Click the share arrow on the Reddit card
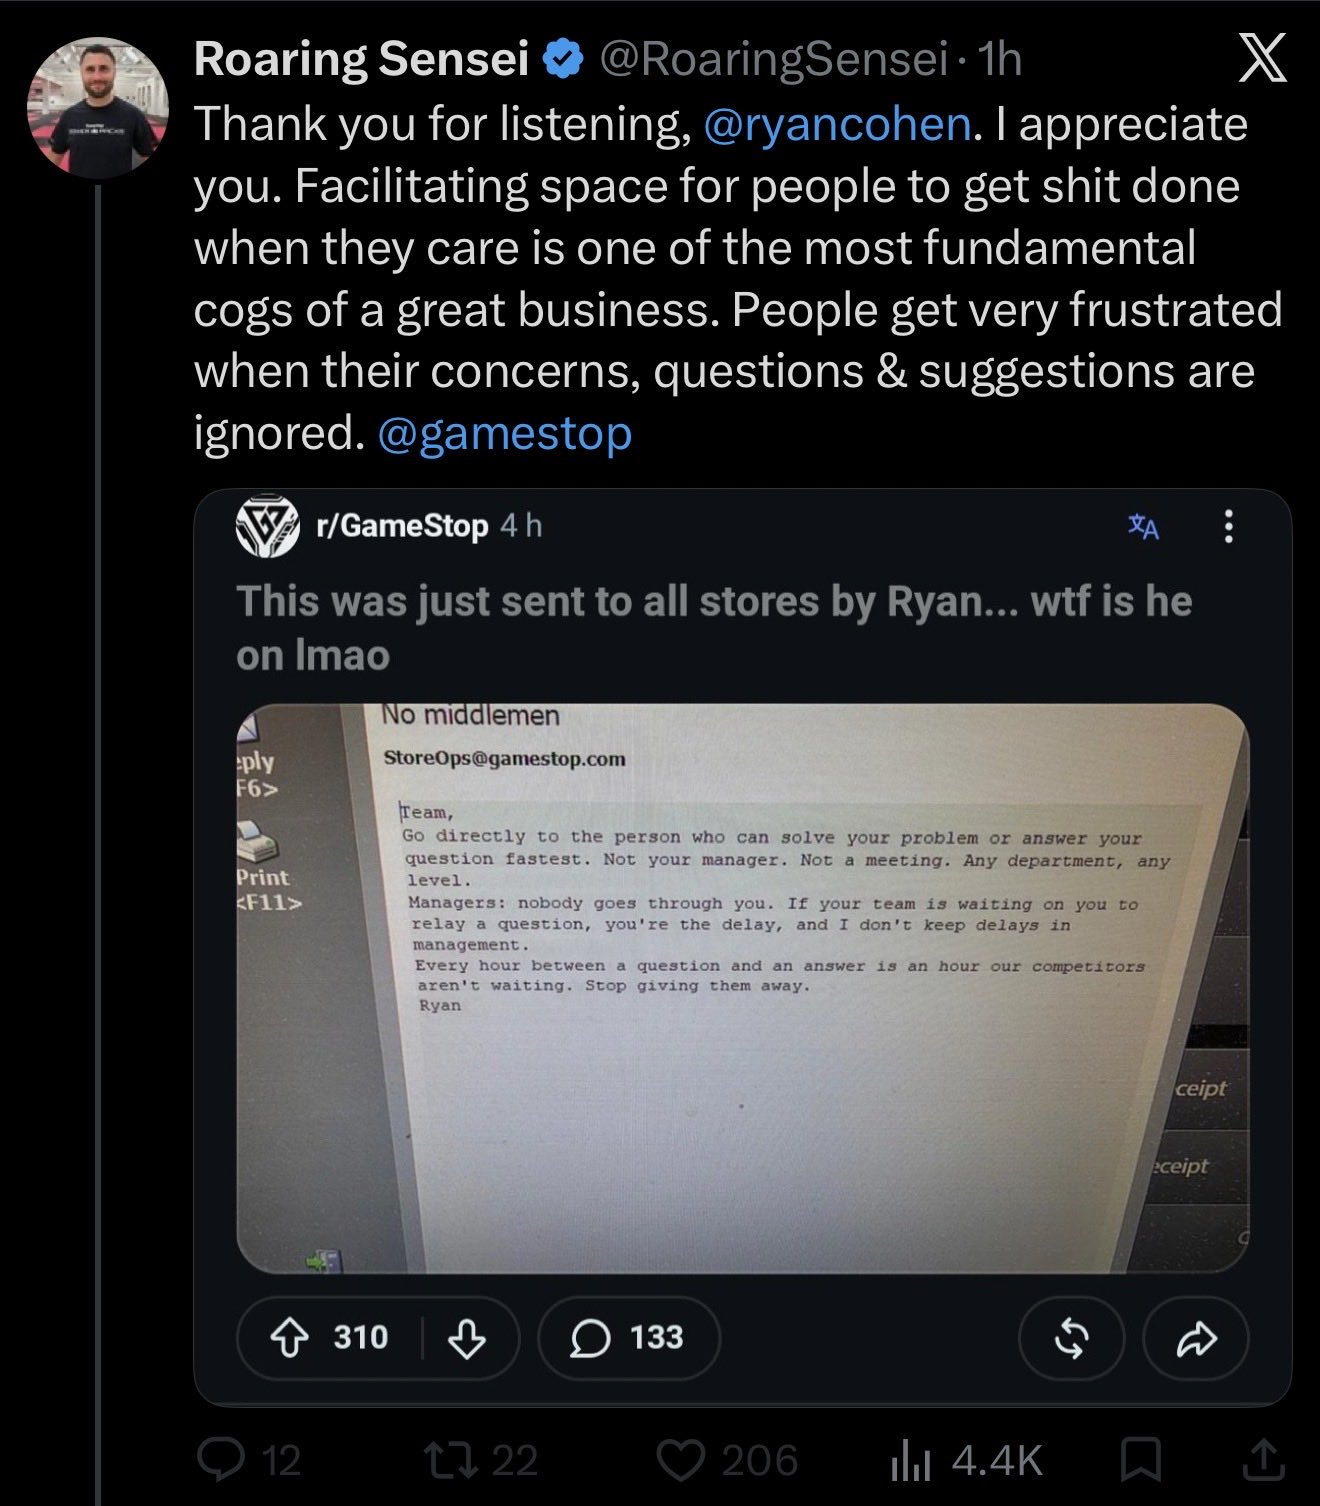1320x1506 pixels. point(1196,1338)
